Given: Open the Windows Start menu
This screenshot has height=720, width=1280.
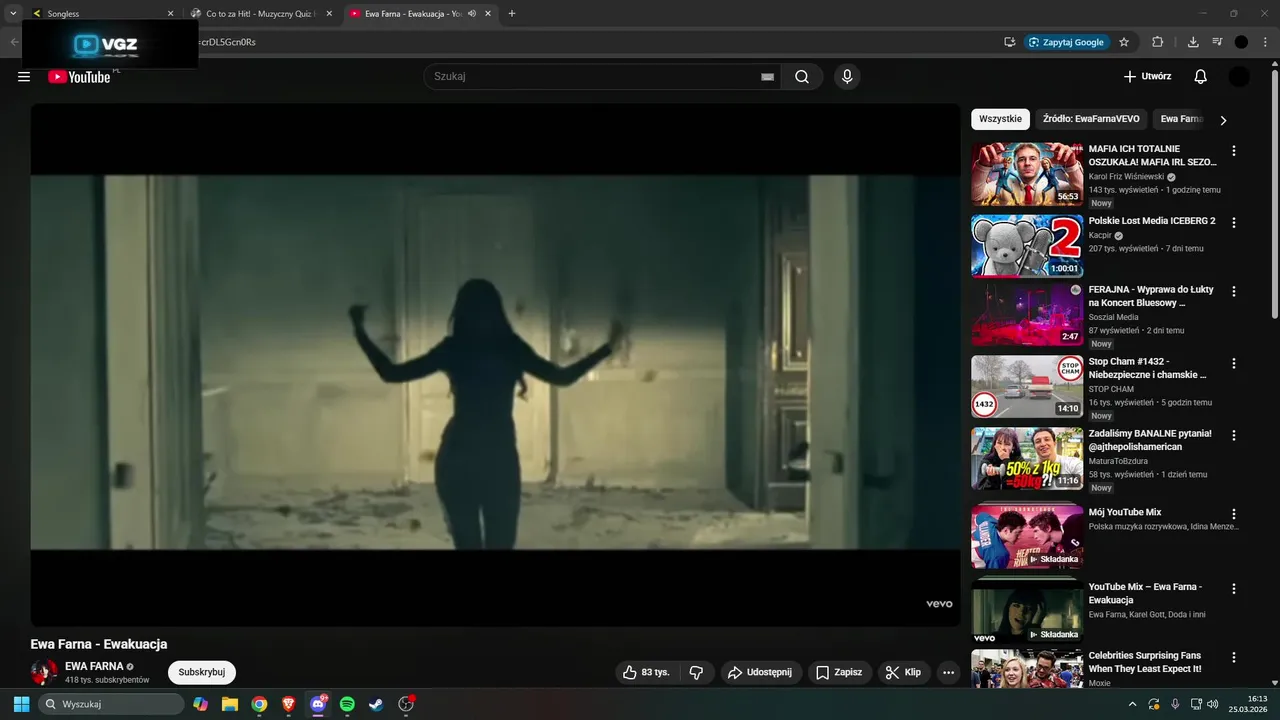Looking at the screenshot, I should click(x=21, y=704).
